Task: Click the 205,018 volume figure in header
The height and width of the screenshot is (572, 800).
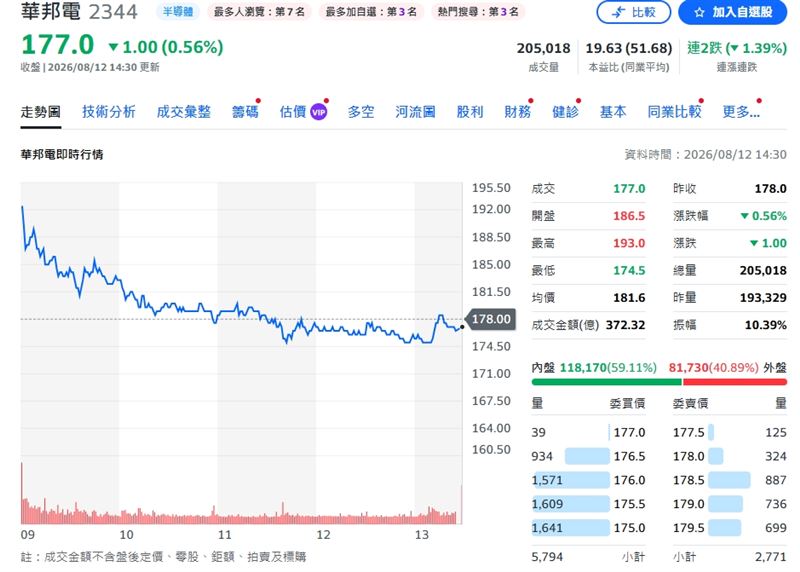Action: [543, 48]
